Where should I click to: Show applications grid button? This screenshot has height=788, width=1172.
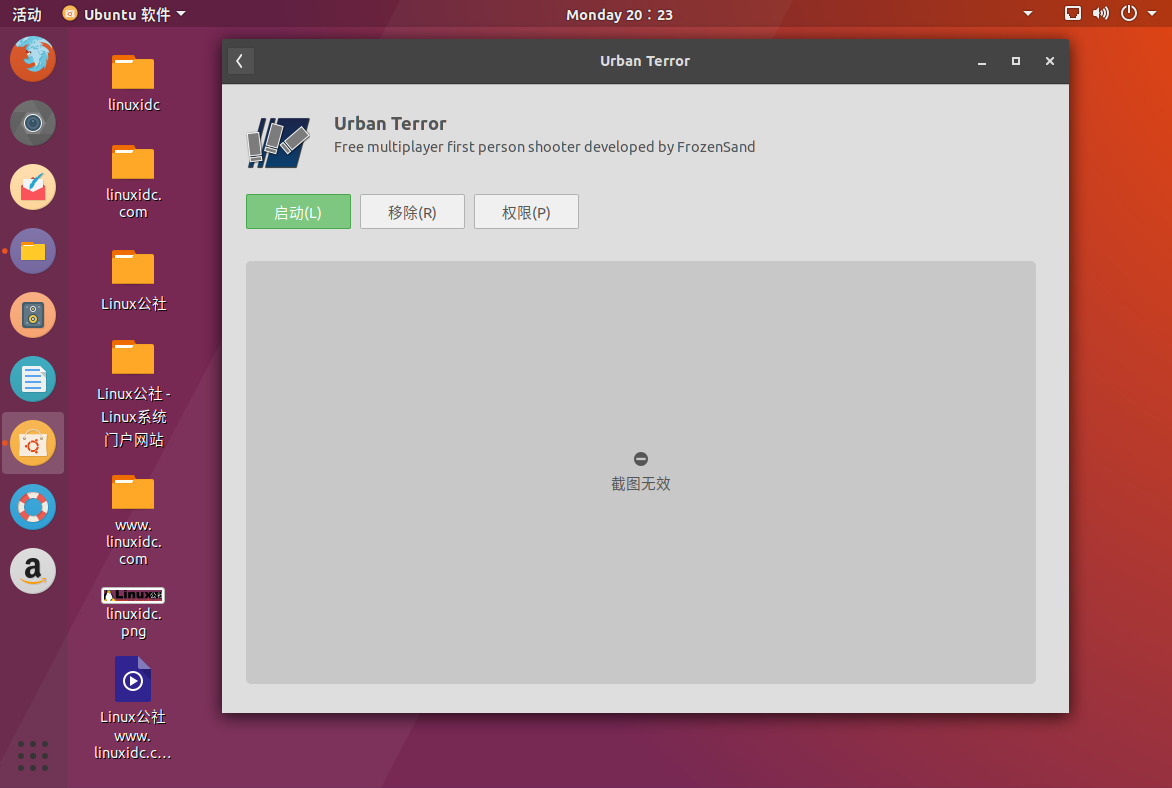tap(33, 755)
